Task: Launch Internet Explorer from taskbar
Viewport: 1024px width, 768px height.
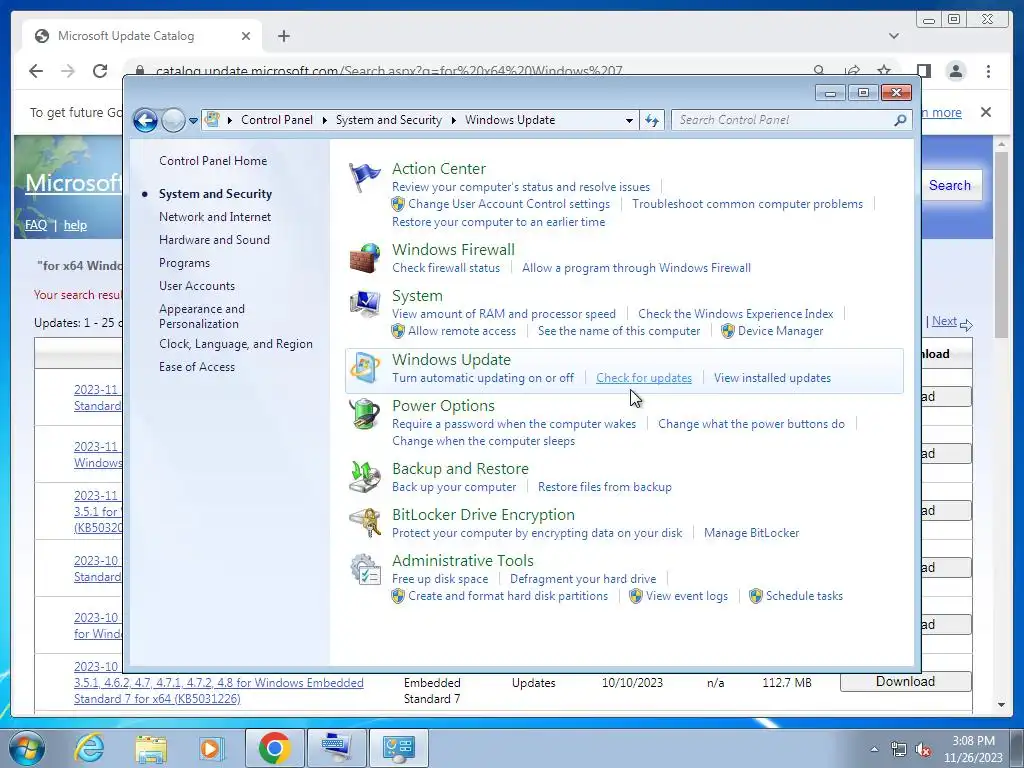Action: click(x=89, y=748)
